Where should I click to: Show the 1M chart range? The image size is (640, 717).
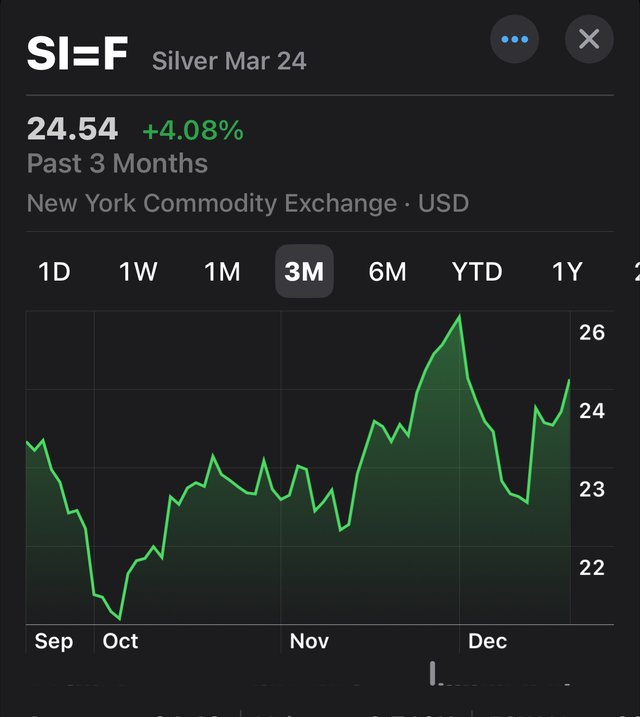[x=222, y=272]
